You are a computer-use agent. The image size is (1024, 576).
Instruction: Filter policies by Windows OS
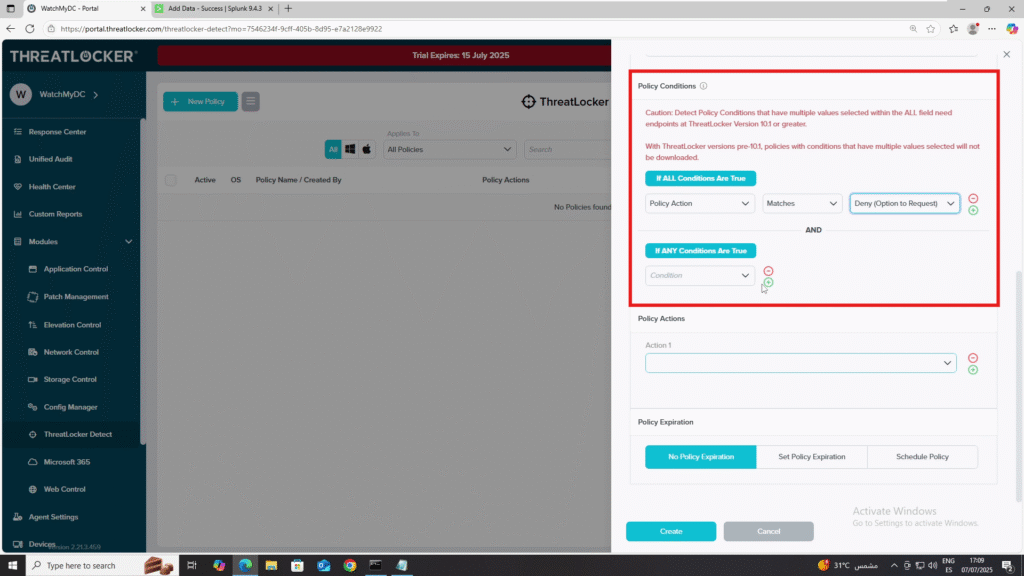[x=350, y=150]
